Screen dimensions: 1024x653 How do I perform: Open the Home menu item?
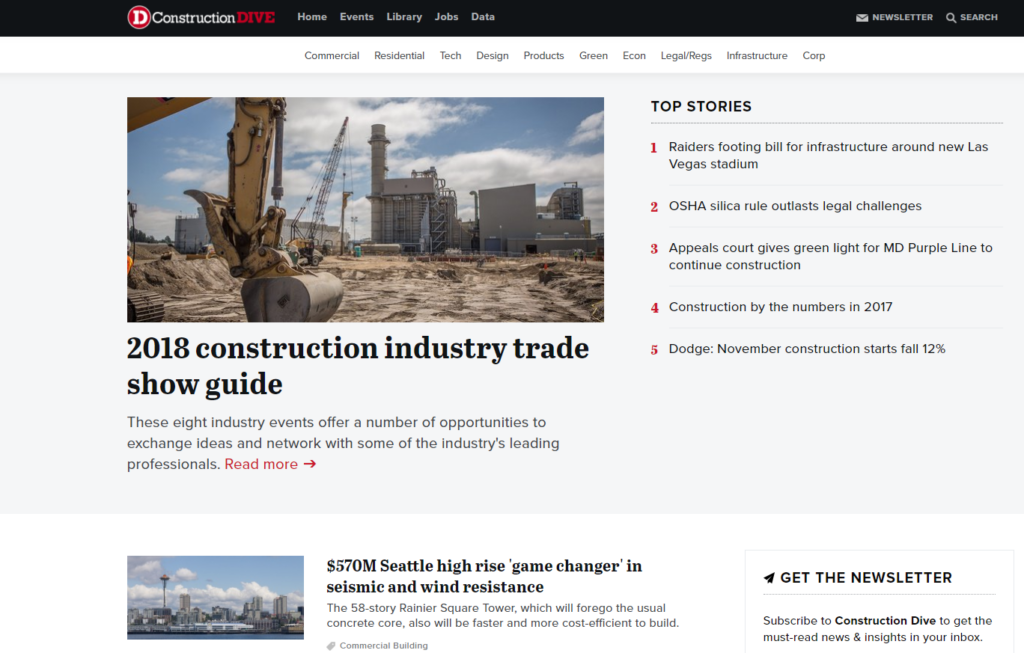tap(312, 17)
